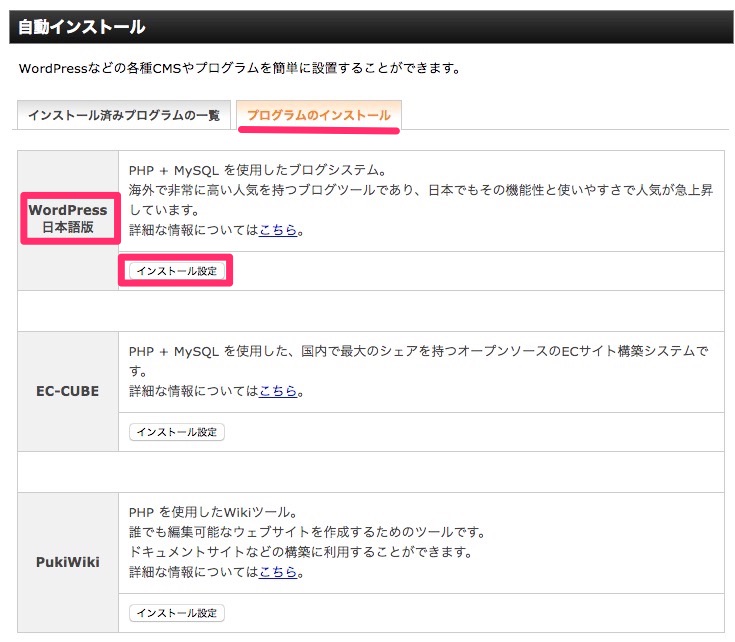
Task: Click the 自動インストール page heading
Action: point(82,27)
